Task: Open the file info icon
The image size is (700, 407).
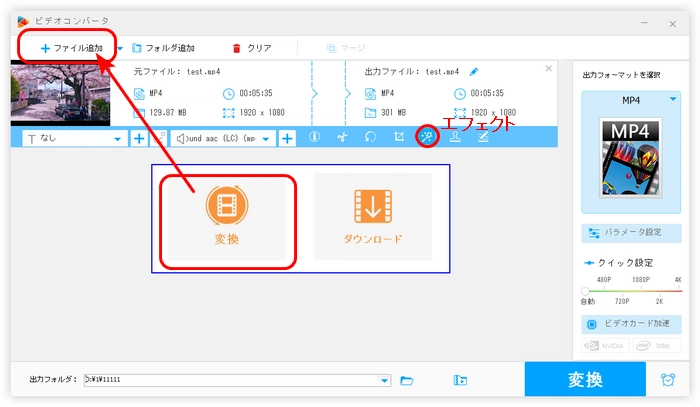Action: (x=314, y=138)
